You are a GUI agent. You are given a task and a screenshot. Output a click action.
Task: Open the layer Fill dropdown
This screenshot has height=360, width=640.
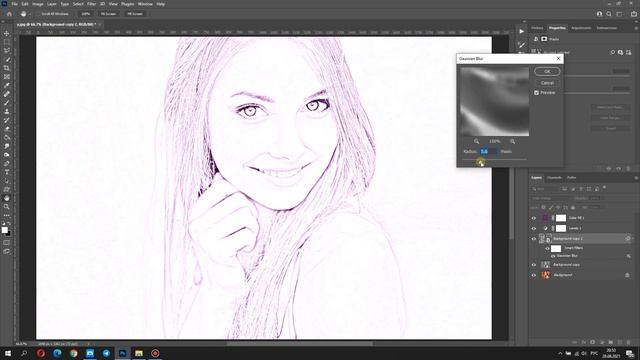[594, 207]
